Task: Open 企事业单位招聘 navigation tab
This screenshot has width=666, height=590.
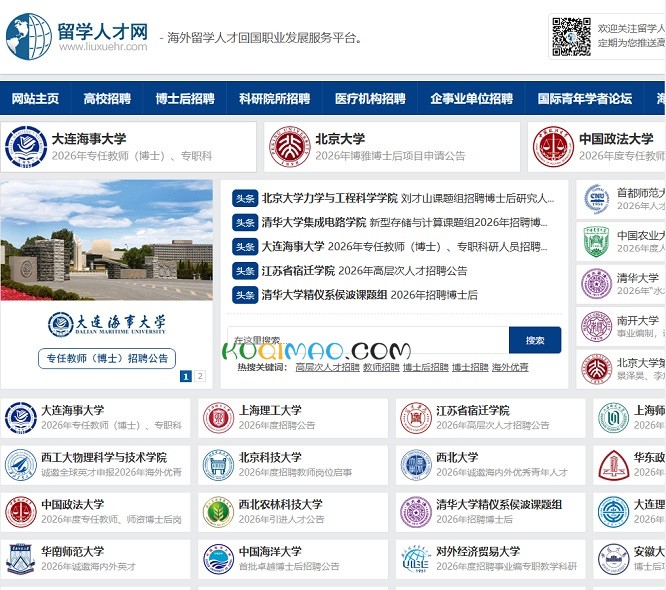Action: pos(471,99)
